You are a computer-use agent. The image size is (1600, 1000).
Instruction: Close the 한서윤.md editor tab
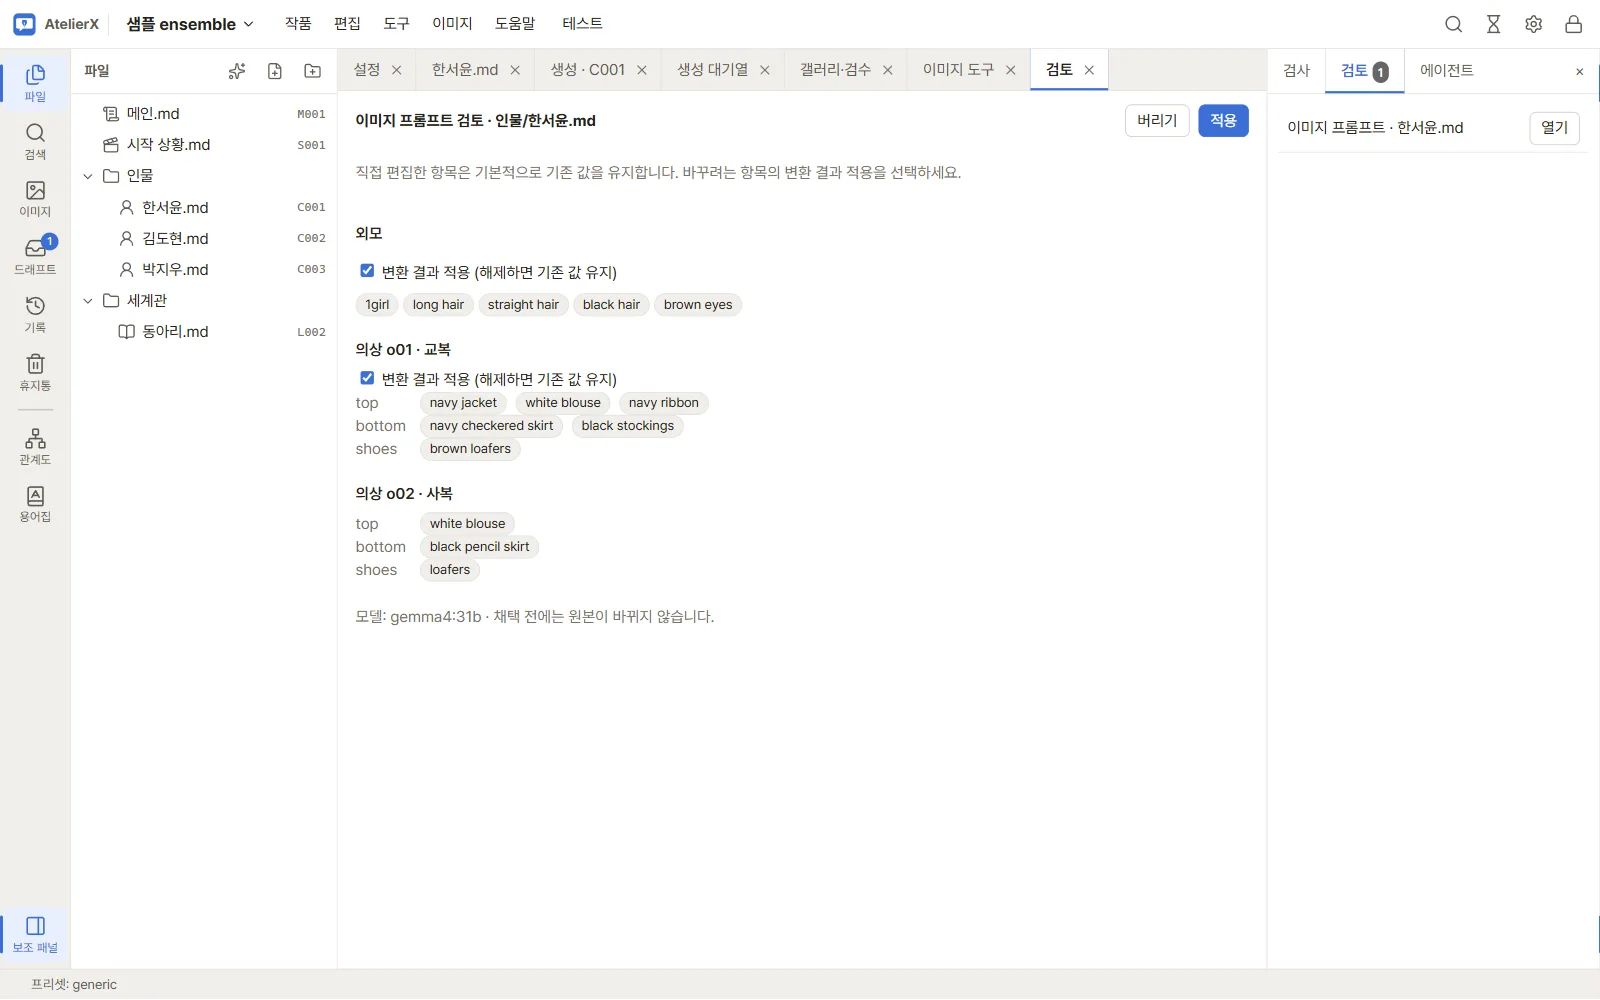[515, 70]
